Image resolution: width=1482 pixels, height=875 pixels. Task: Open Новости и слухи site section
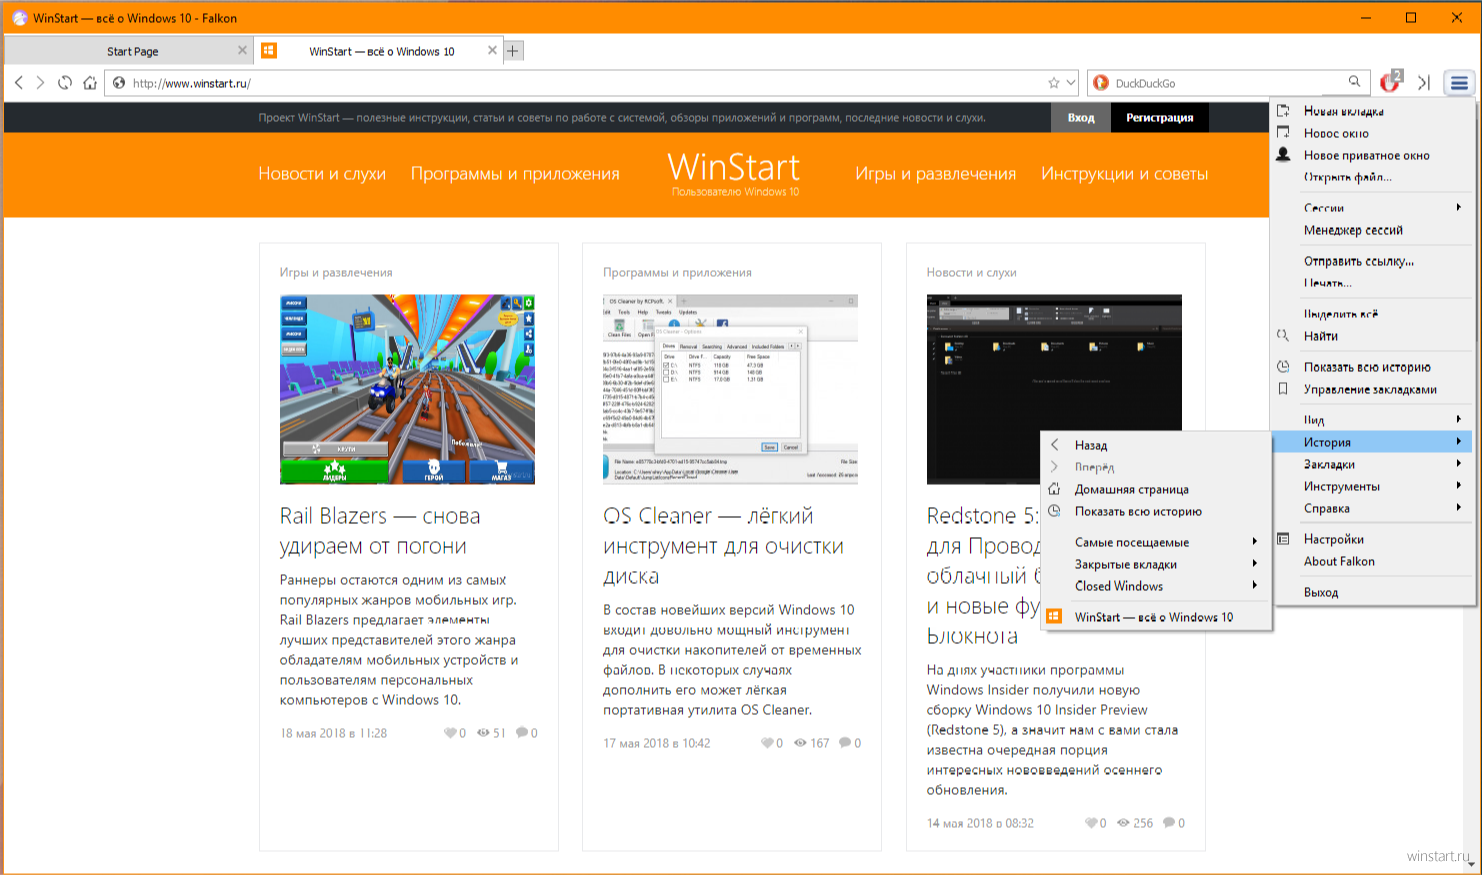click(x=322, y=173)
